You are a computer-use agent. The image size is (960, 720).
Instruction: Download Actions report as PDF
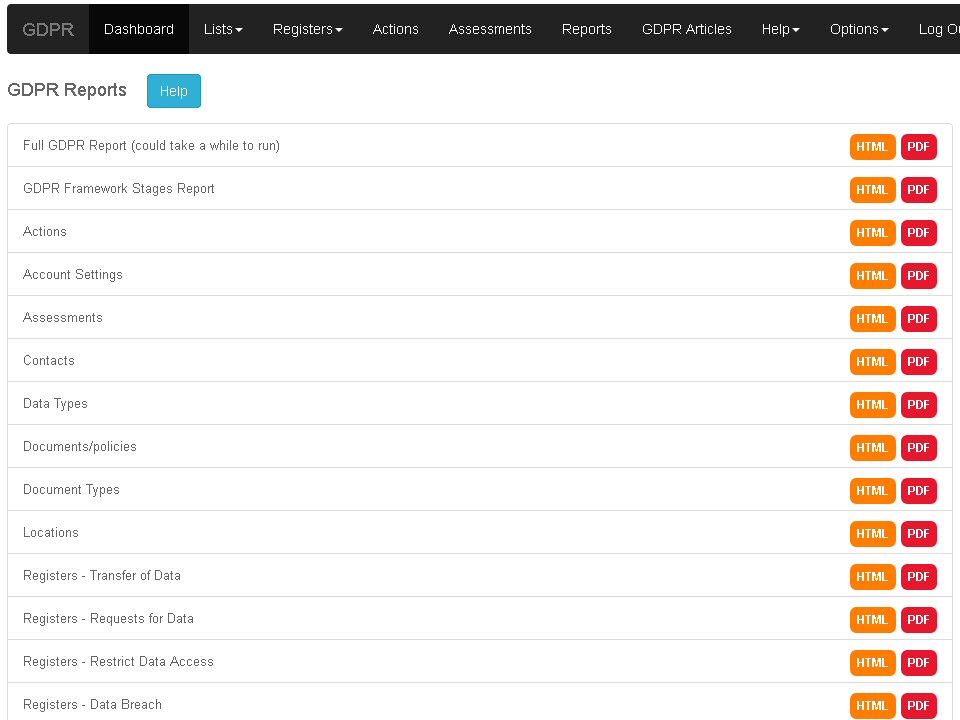pos(918,233)
